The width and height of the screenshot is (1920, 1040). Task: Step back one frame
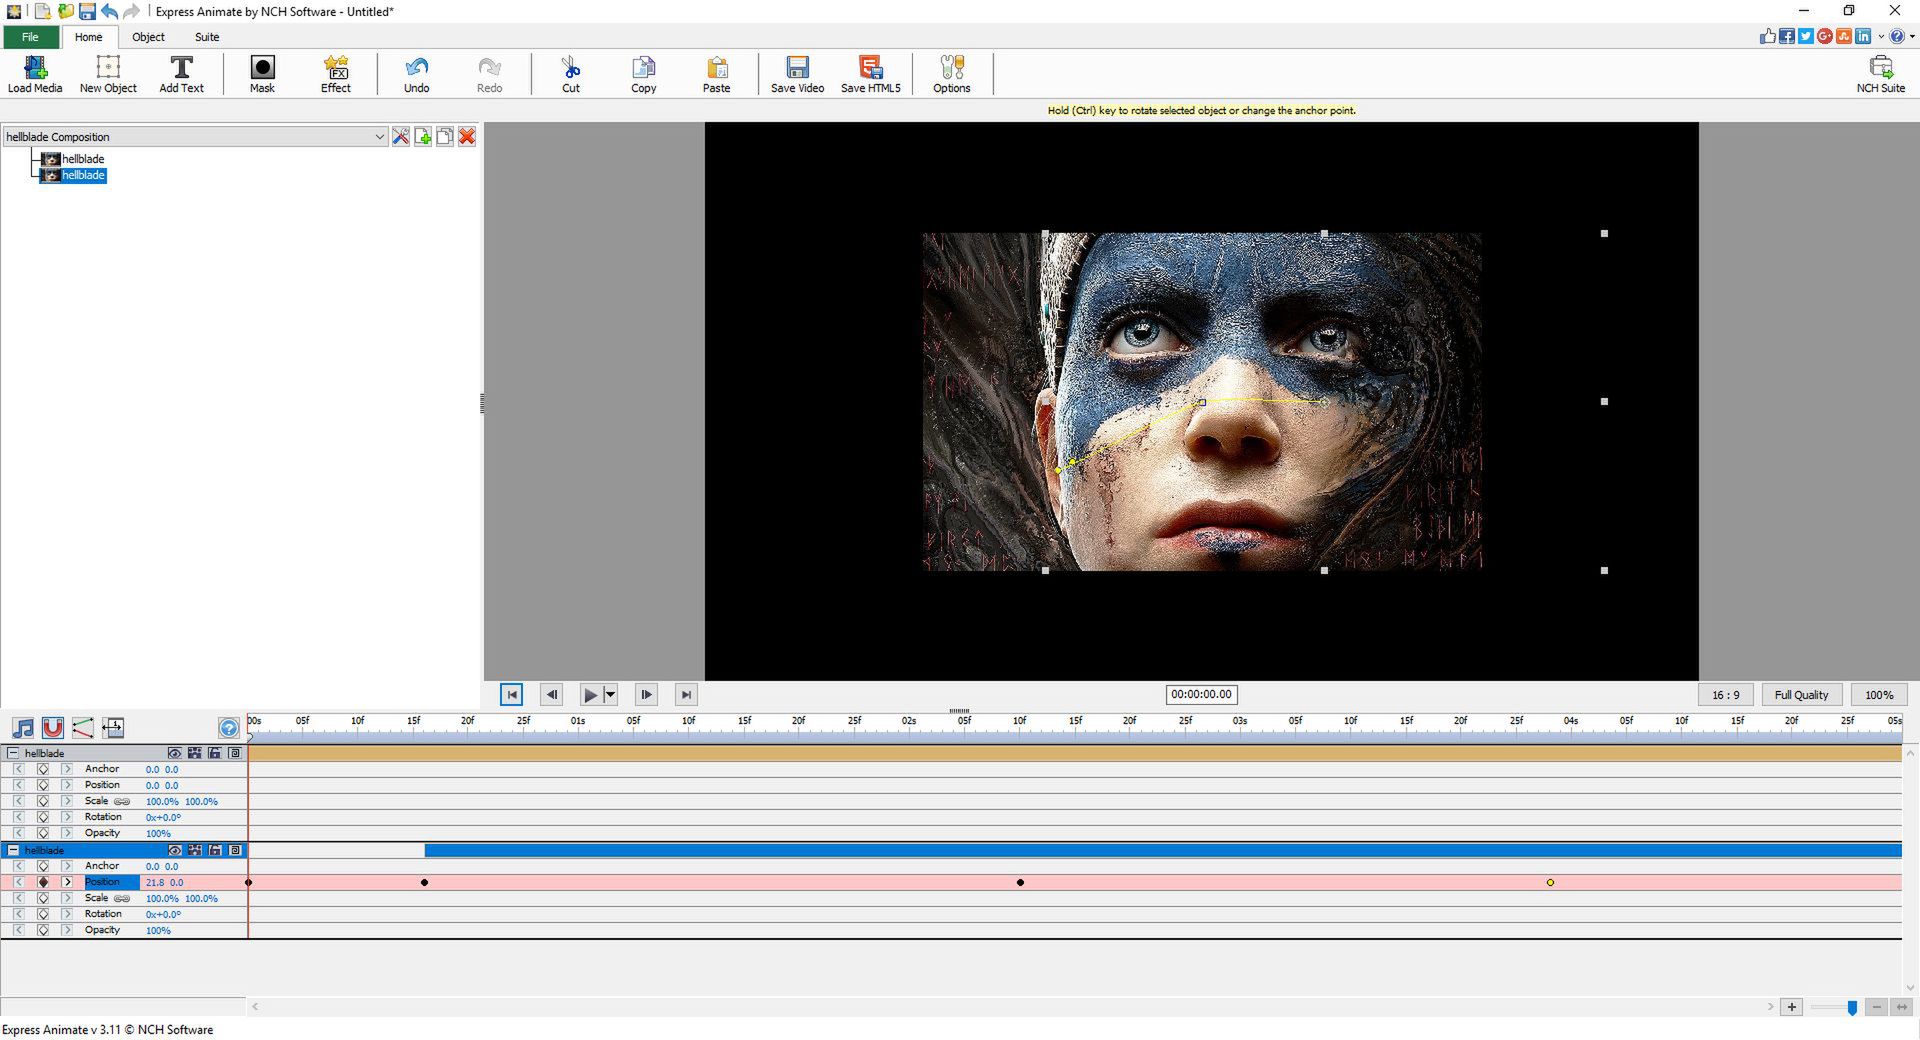tap(551, 694)
